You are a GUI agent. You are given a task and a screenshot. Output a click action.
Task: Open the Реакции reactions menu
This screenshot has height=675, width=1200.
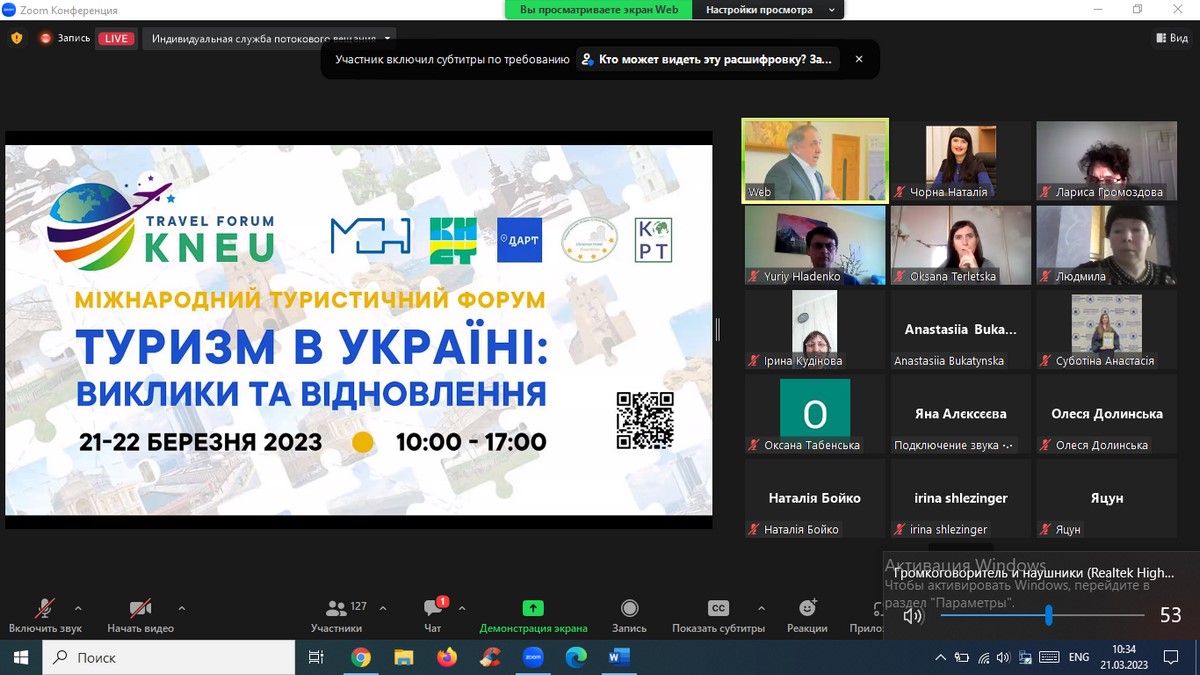click(807, 615)
